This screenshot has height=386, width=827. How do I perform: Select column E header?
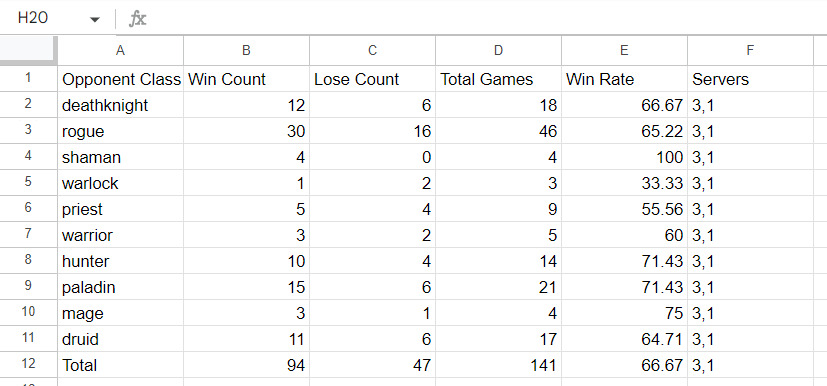624,51
